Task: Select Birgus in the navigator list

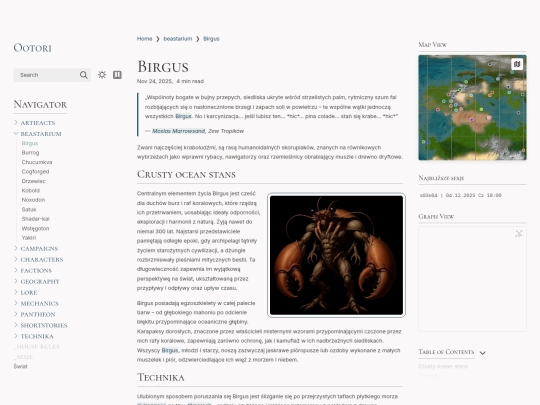Action: coord(30,143)
